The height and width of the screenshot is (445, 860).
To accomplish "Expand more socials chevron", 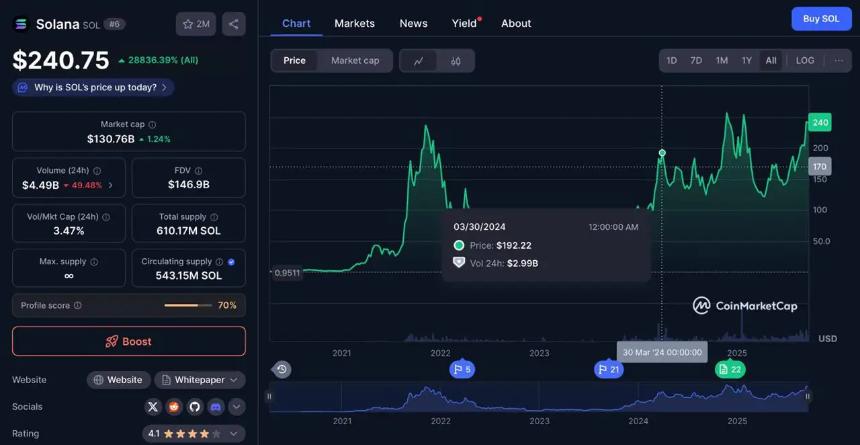I will pyautogui.click(x=237, y=407).
